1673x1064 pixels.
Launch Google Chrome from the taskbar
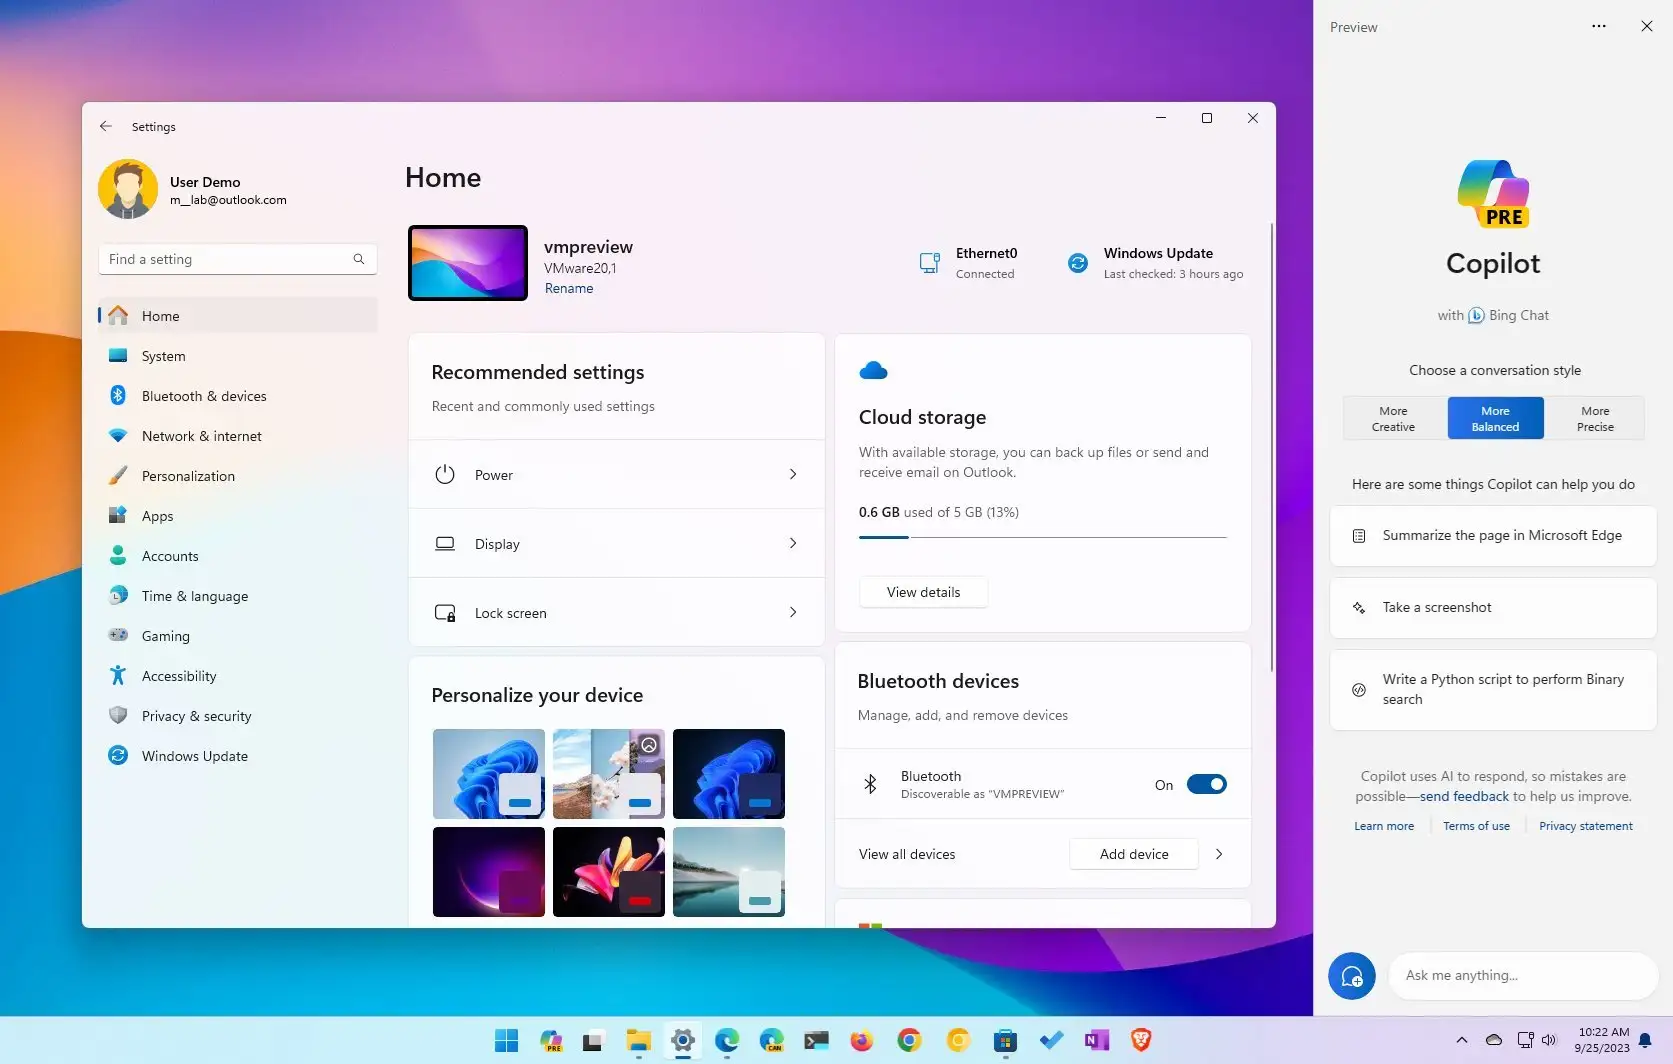click(909, 1041)
